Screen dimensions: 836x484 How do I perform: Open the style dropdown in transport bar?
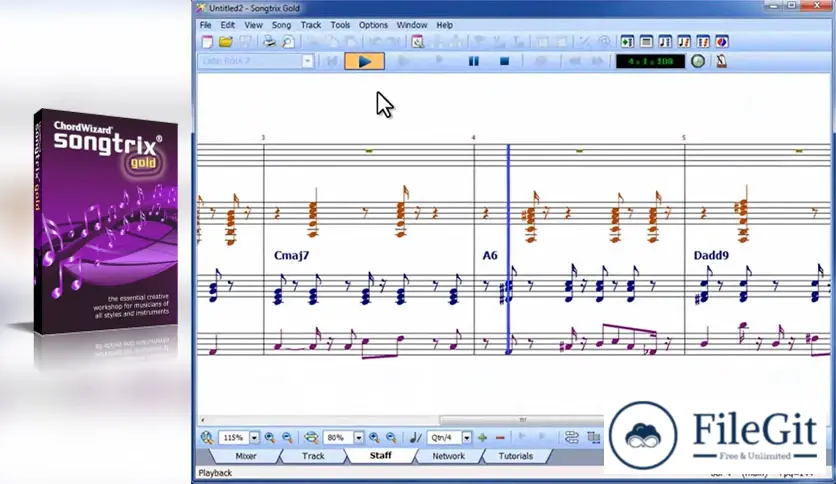(308, 61)
